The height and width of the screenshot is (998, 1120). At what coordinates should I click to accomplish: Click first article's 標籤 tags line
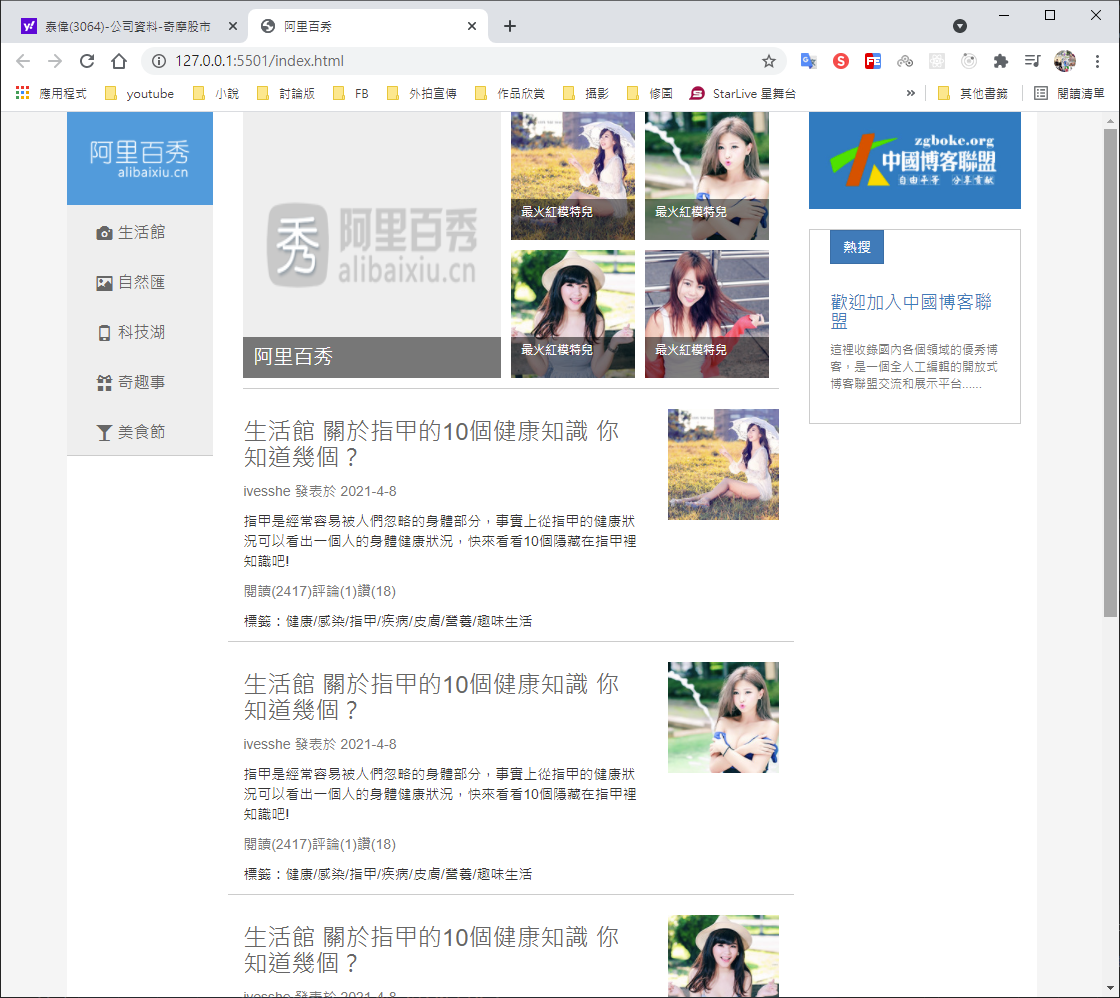[388, 622]
